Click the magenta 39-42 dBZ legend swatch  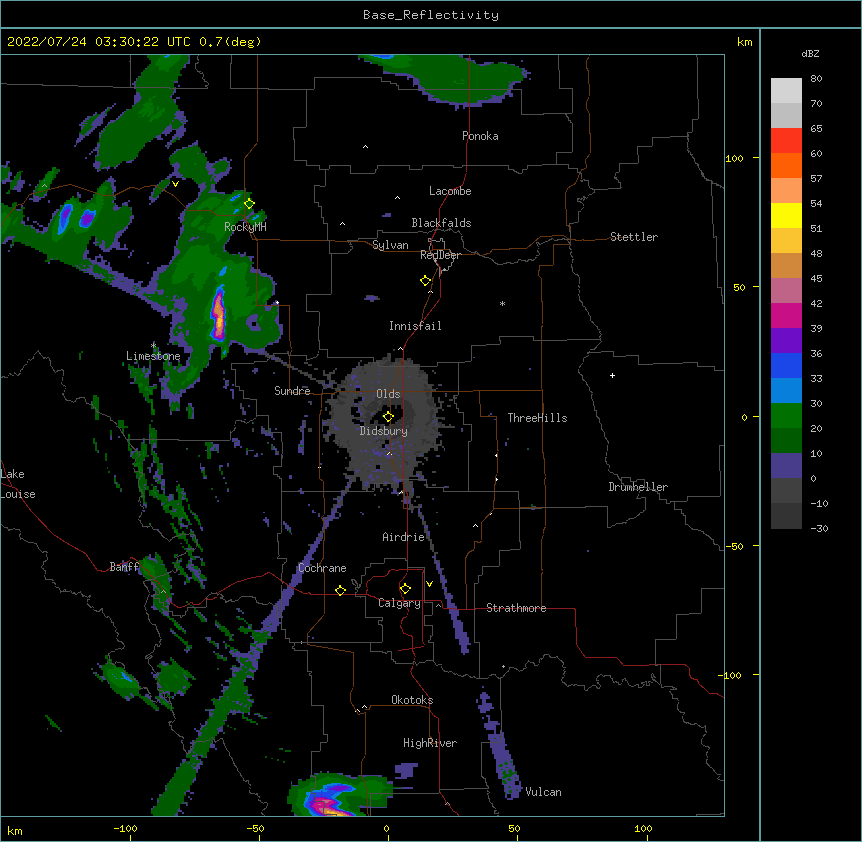tap(786, 315)
